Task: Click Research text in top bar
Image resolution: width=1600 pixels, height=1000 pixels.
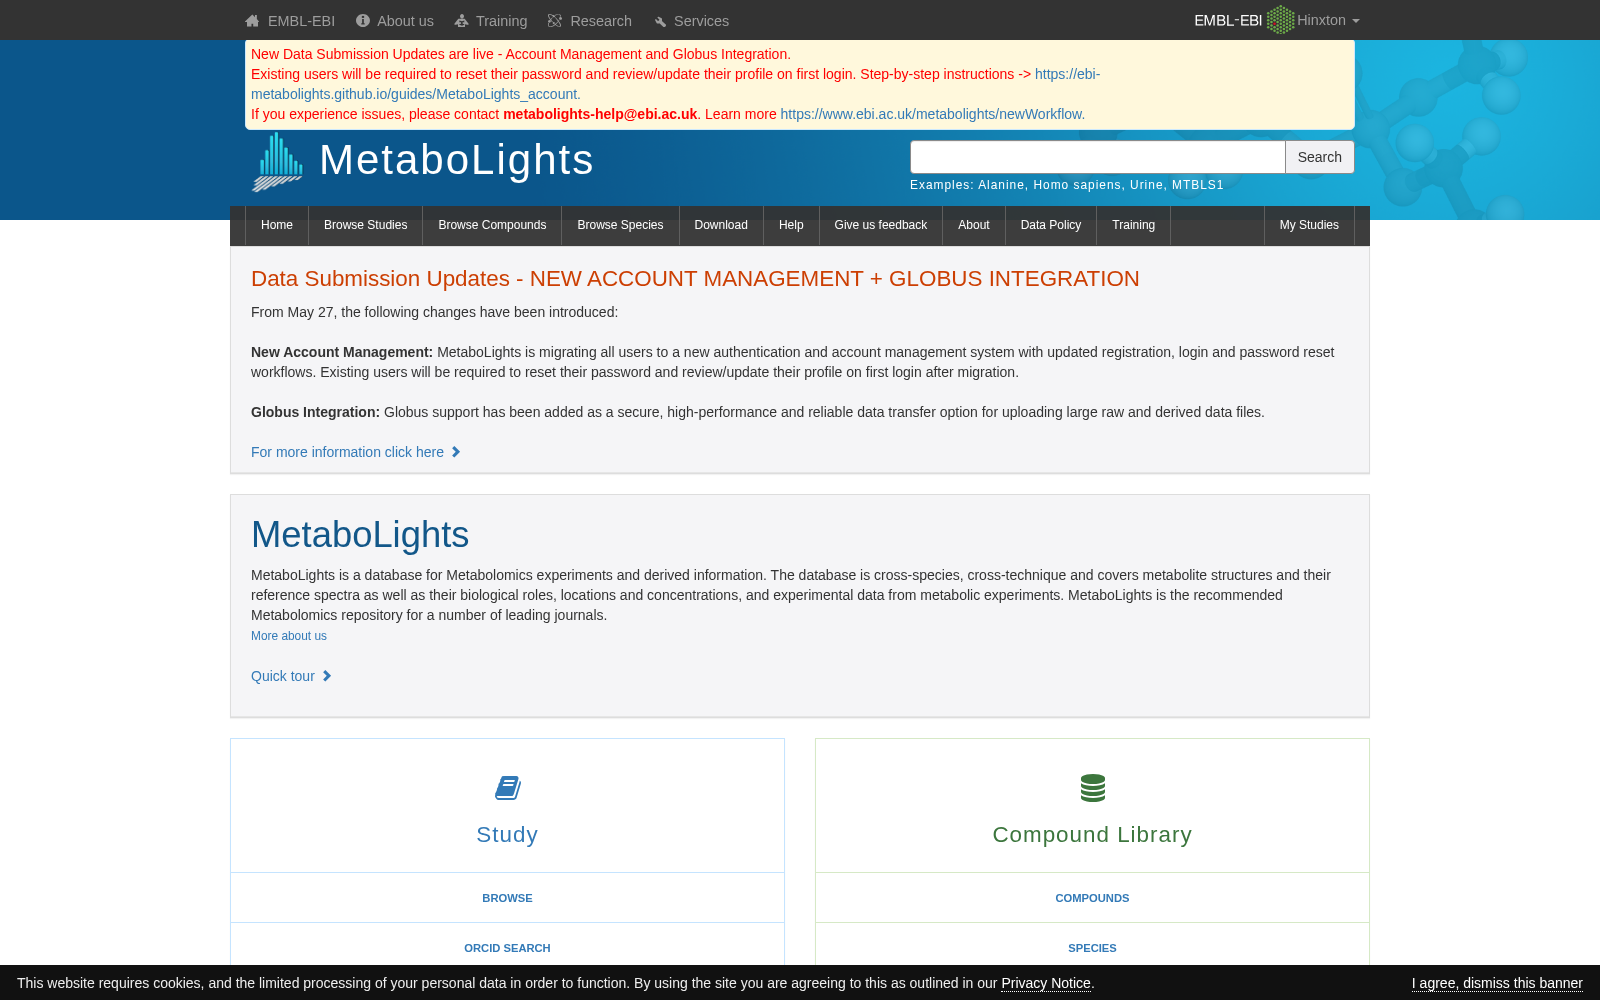Action: (601, 21)
